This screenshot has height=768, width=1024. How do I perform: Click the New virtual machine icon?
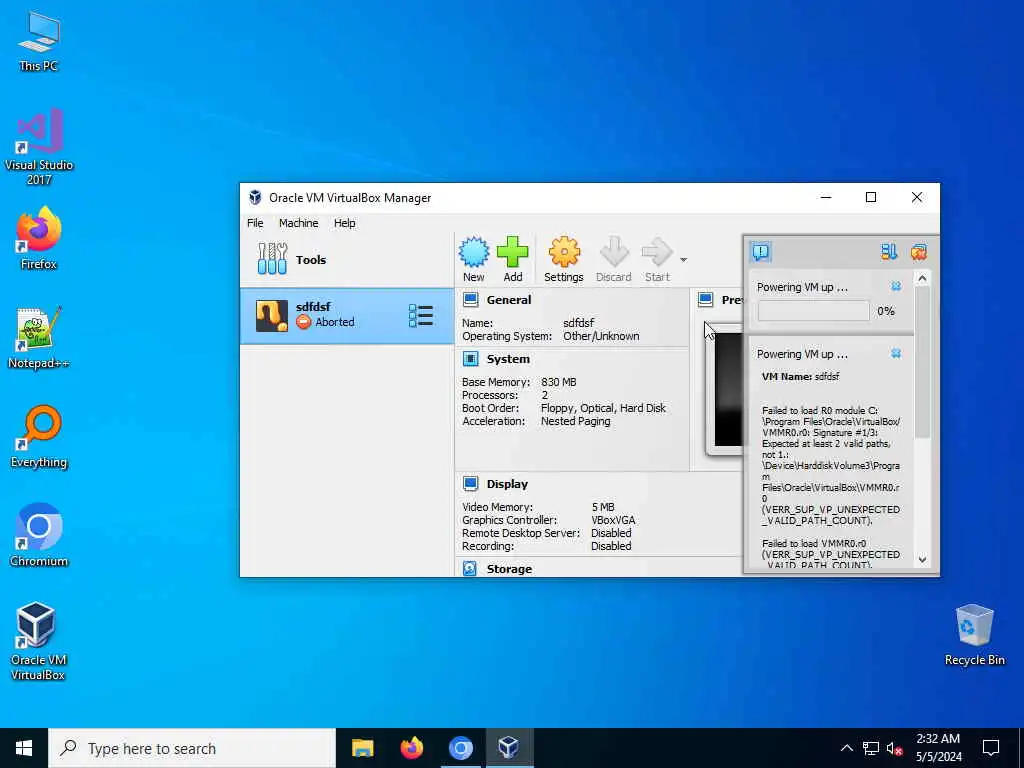pyautogui.click(x=473, y=253)
